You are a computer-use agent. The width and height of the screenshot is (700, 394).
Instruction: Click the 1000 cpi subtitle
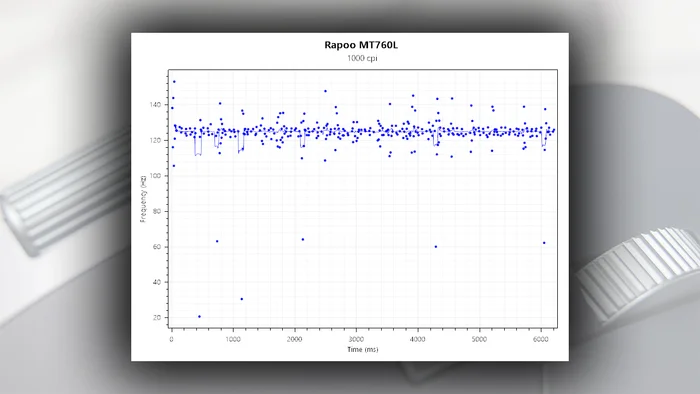coord(362,58)
